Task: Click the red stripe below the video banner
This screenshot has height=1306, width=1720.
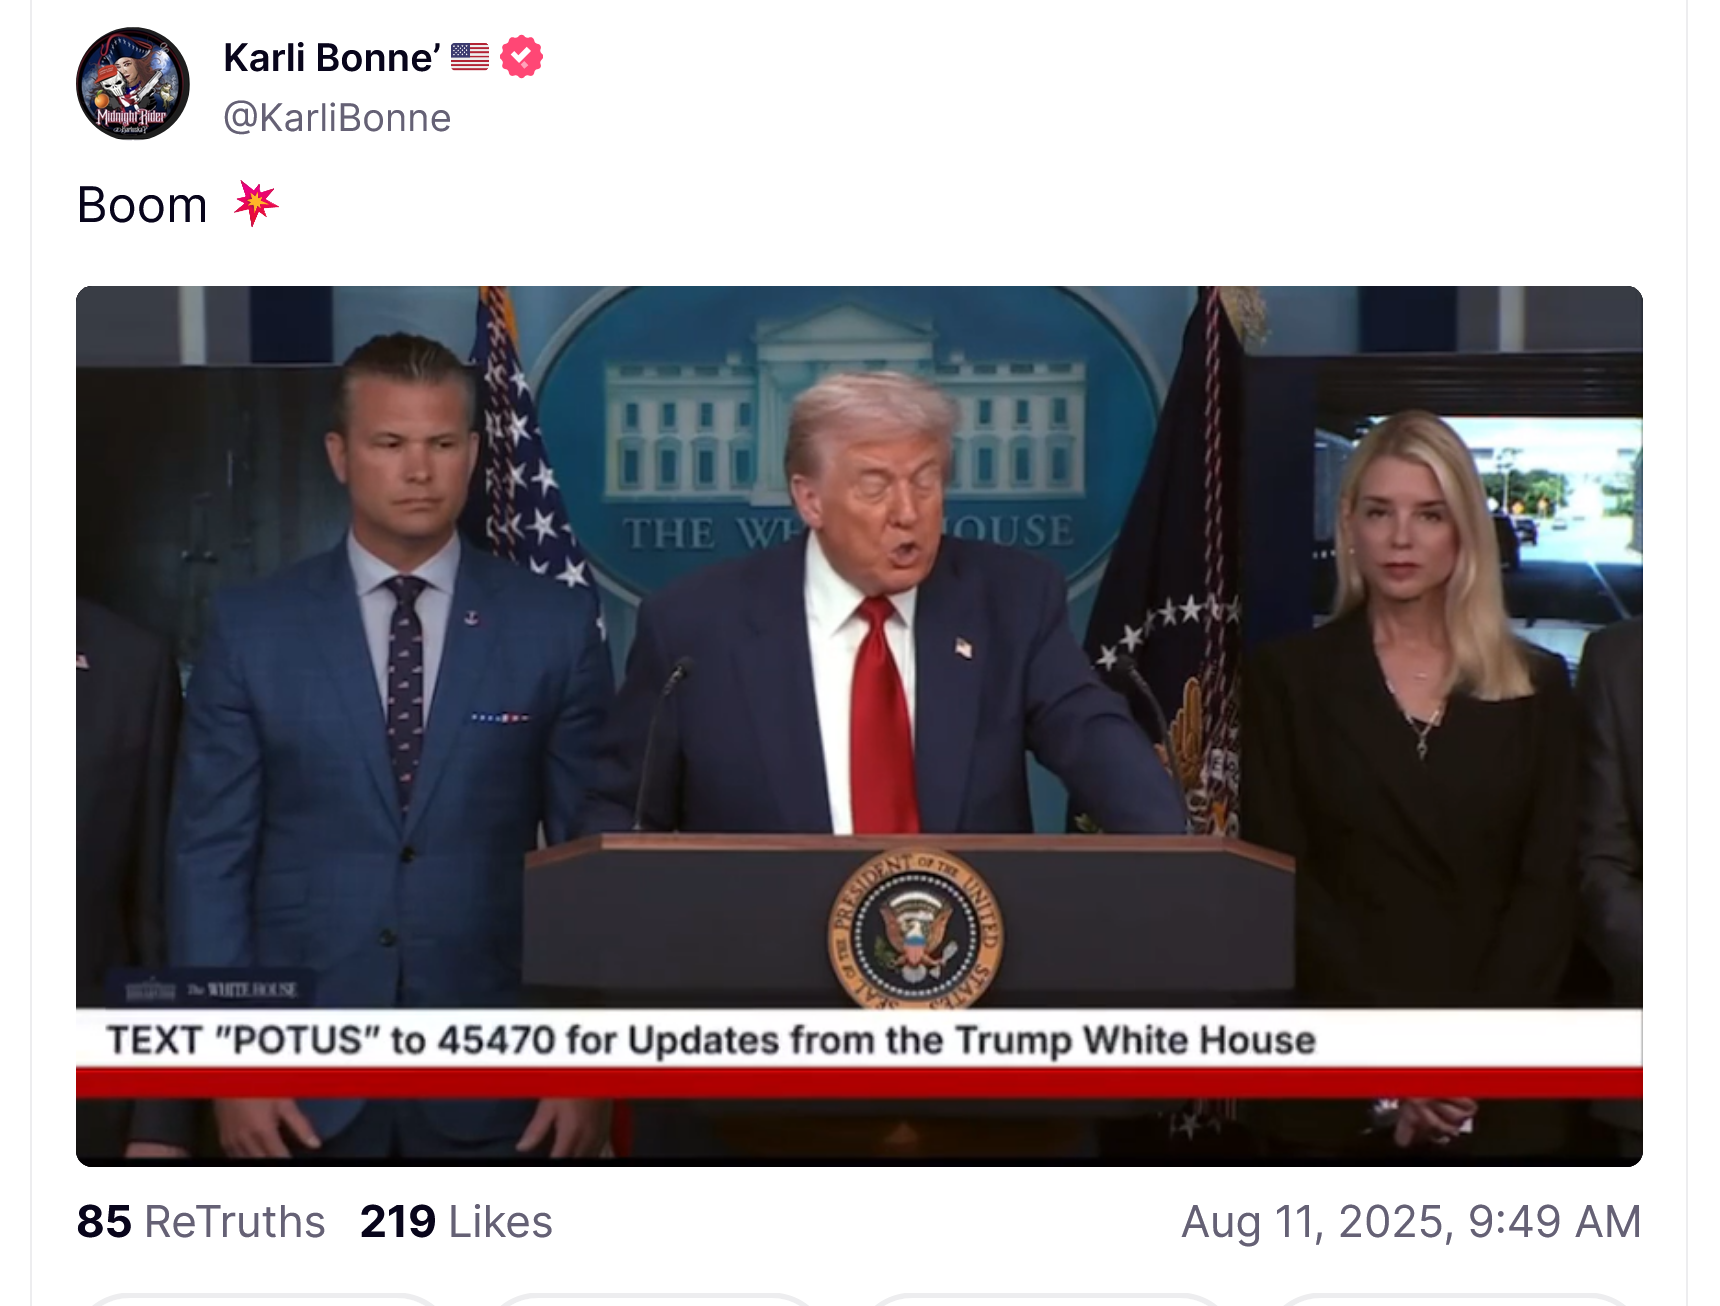Action: (859, 1083)
